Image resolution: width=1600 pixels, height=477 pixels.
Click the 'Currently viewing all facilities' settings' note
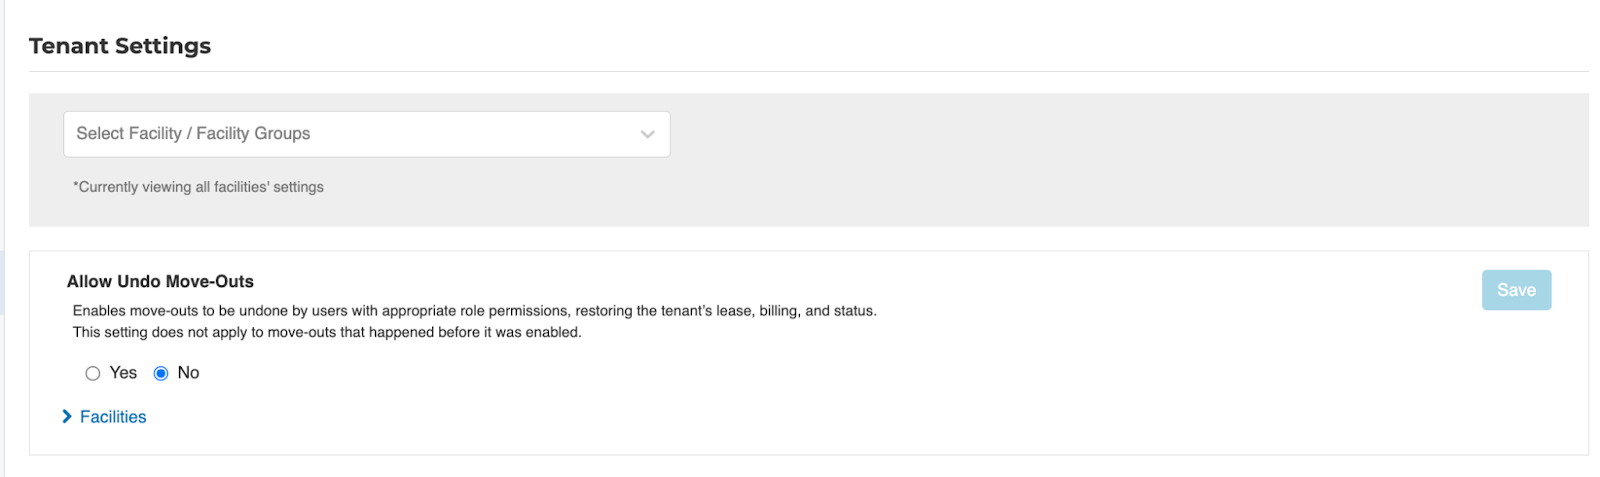click(x=198, y=187)
